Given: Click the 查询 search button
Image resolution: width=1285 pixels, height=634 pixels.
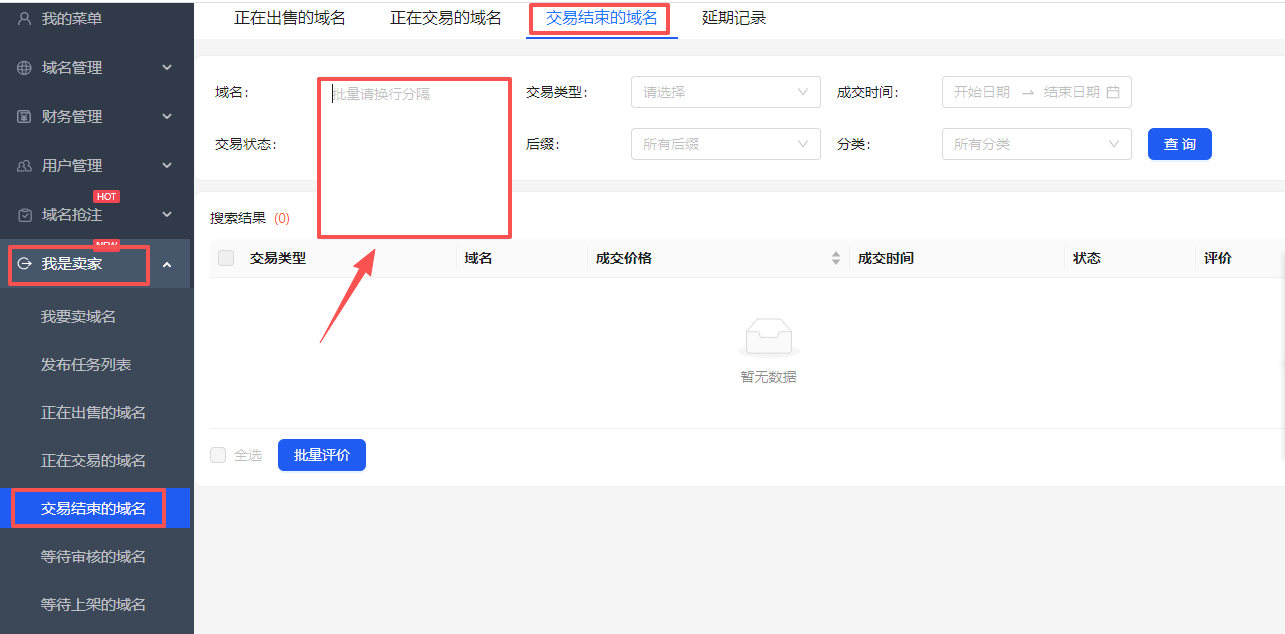Looking at the screenshot, I should (x=1180, y=144).
